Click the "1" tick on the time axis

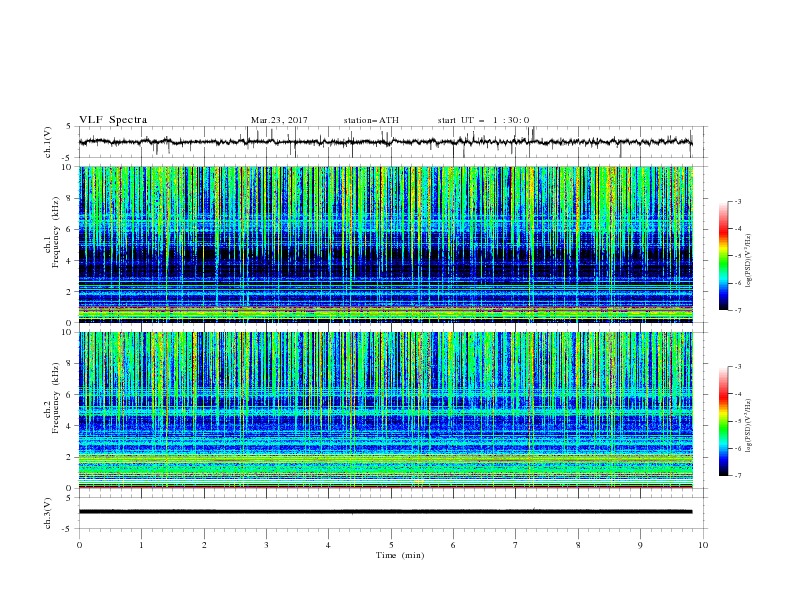pyautogui.click(x=141, y=545)
